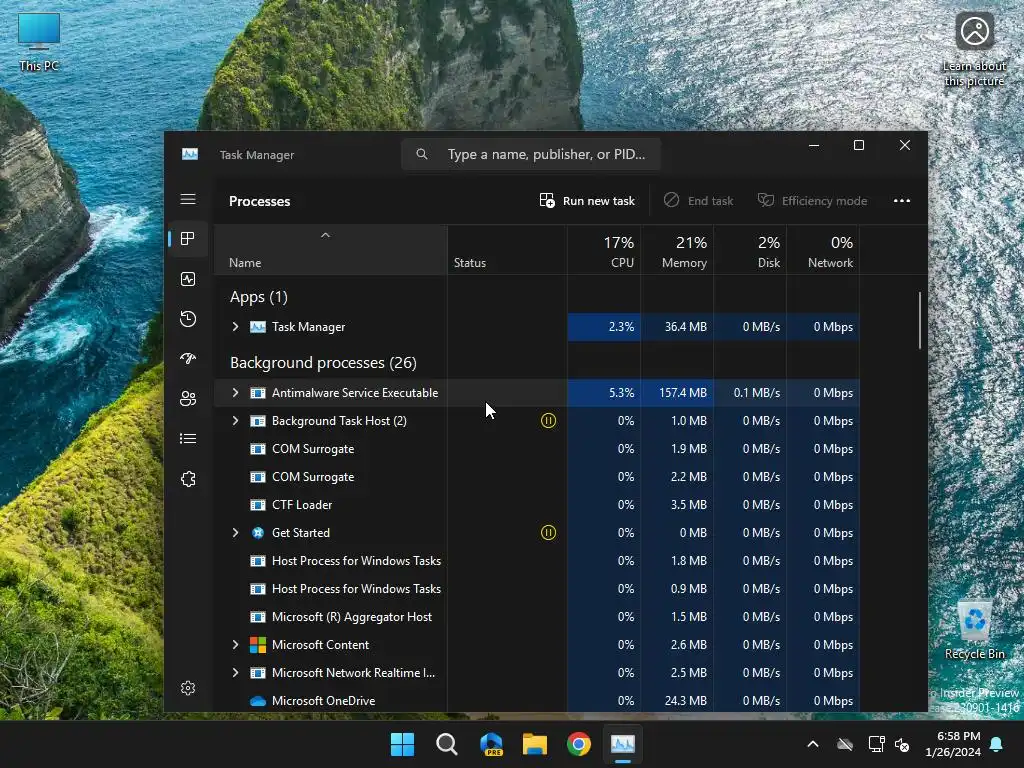Expand the Task Manager app row
The image size is (1024, 768).
(236, 327)
